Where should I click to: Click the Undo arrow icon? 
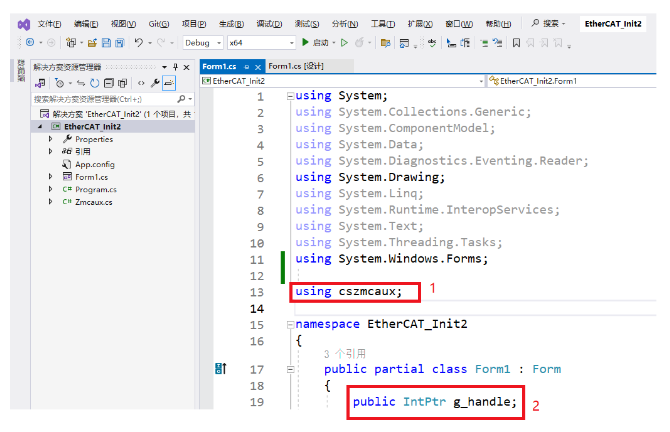[138, 42]
